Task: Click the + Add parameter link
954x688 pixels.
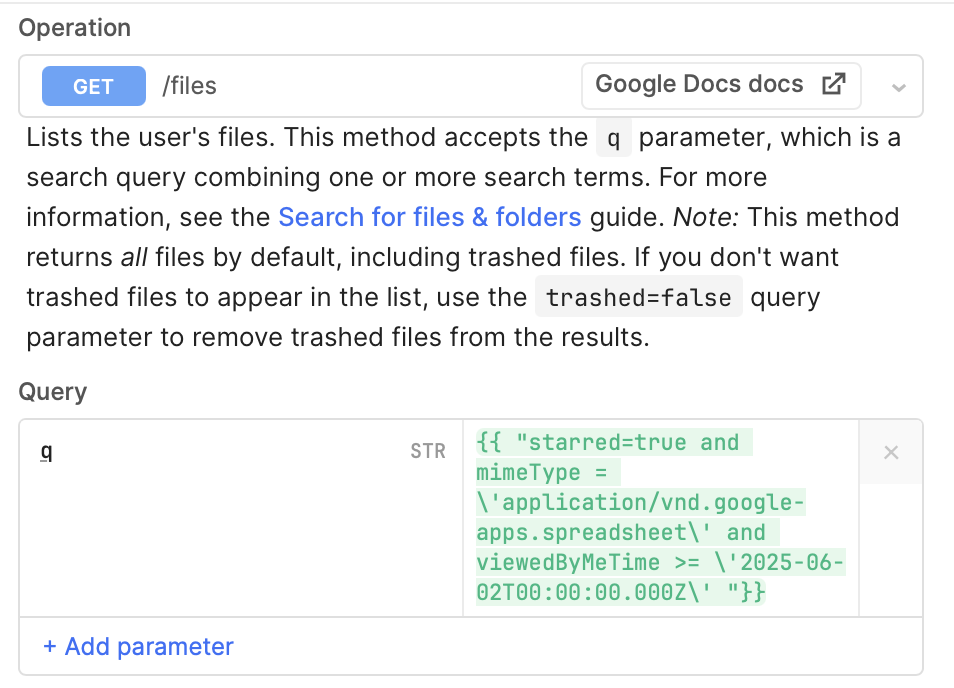Action: pos(138,646)
